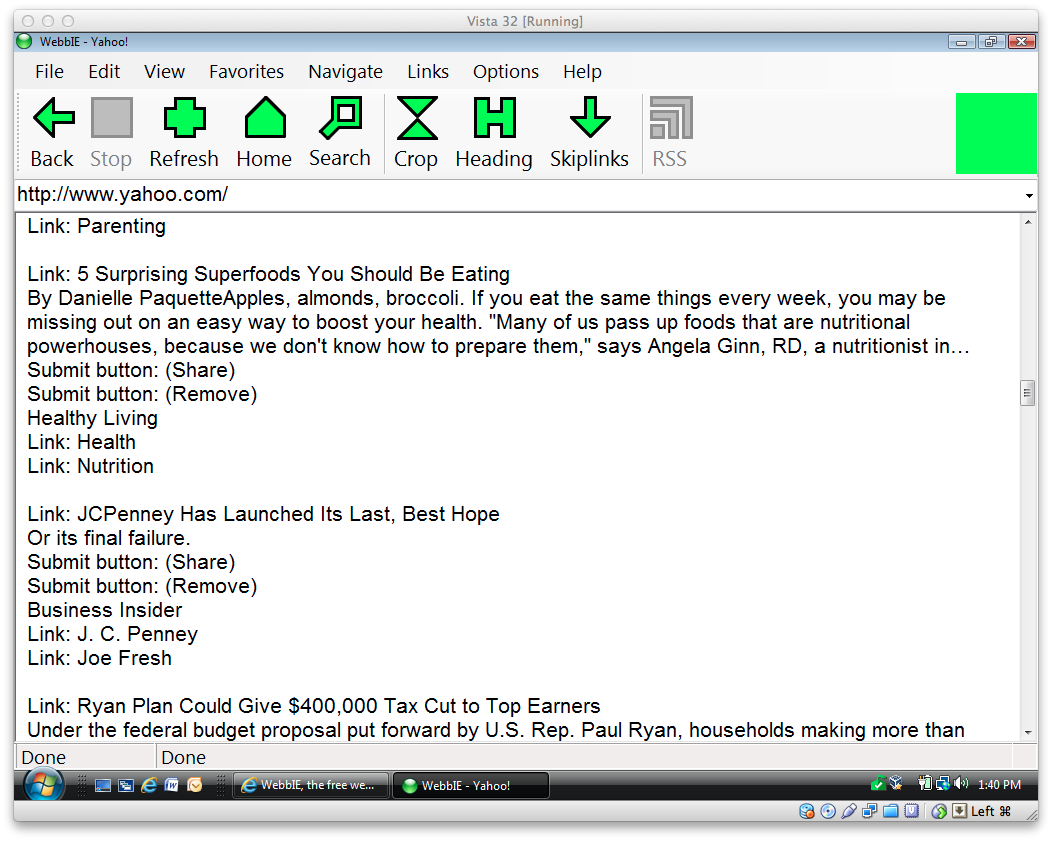Image resolution: width=1052 pixels, height=841 pixels.
Task: Click the yahoo.com address field
Action: pyautogui.click(x=517, y=195)
